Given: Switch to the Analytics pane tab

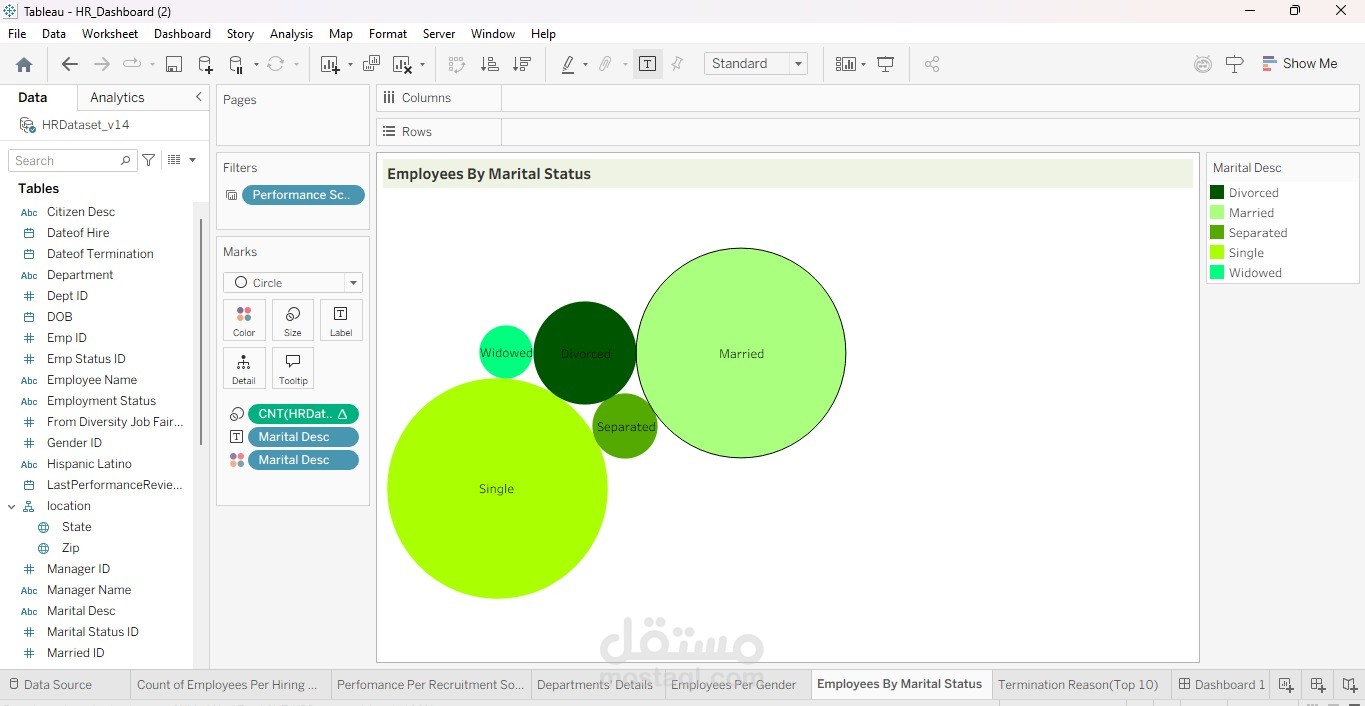Looking at the screenshot, I should coord(117,98).
